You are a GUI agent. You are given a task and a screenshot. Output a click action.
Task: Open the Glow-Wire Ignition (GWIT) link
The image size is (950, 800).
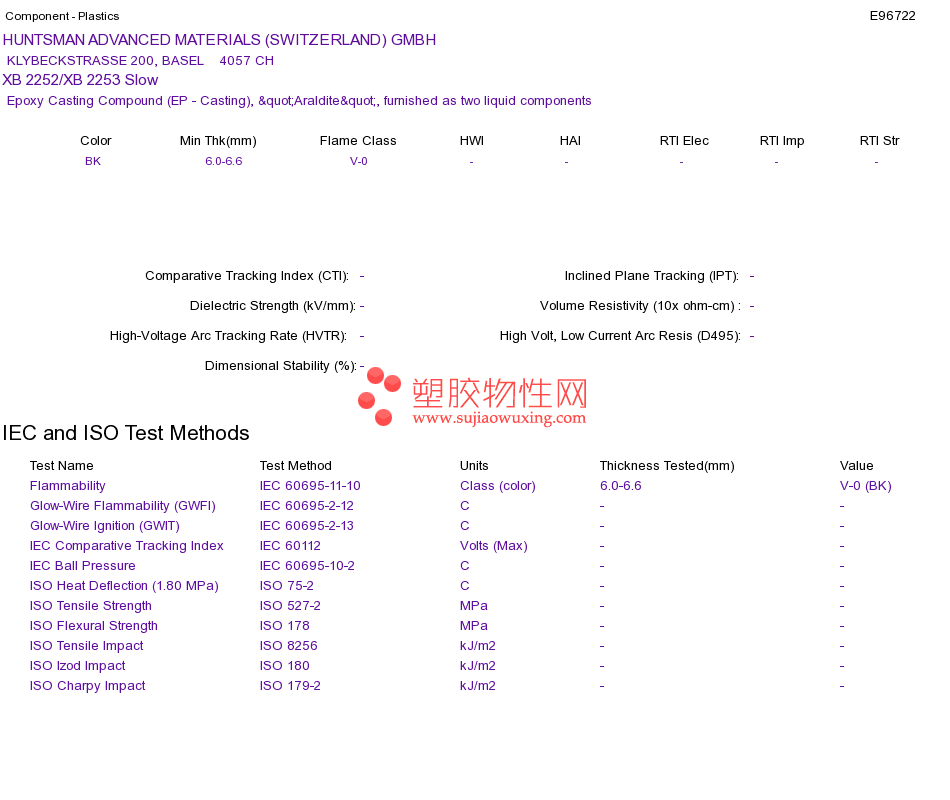pyautogui.click(x=105, y=525)
